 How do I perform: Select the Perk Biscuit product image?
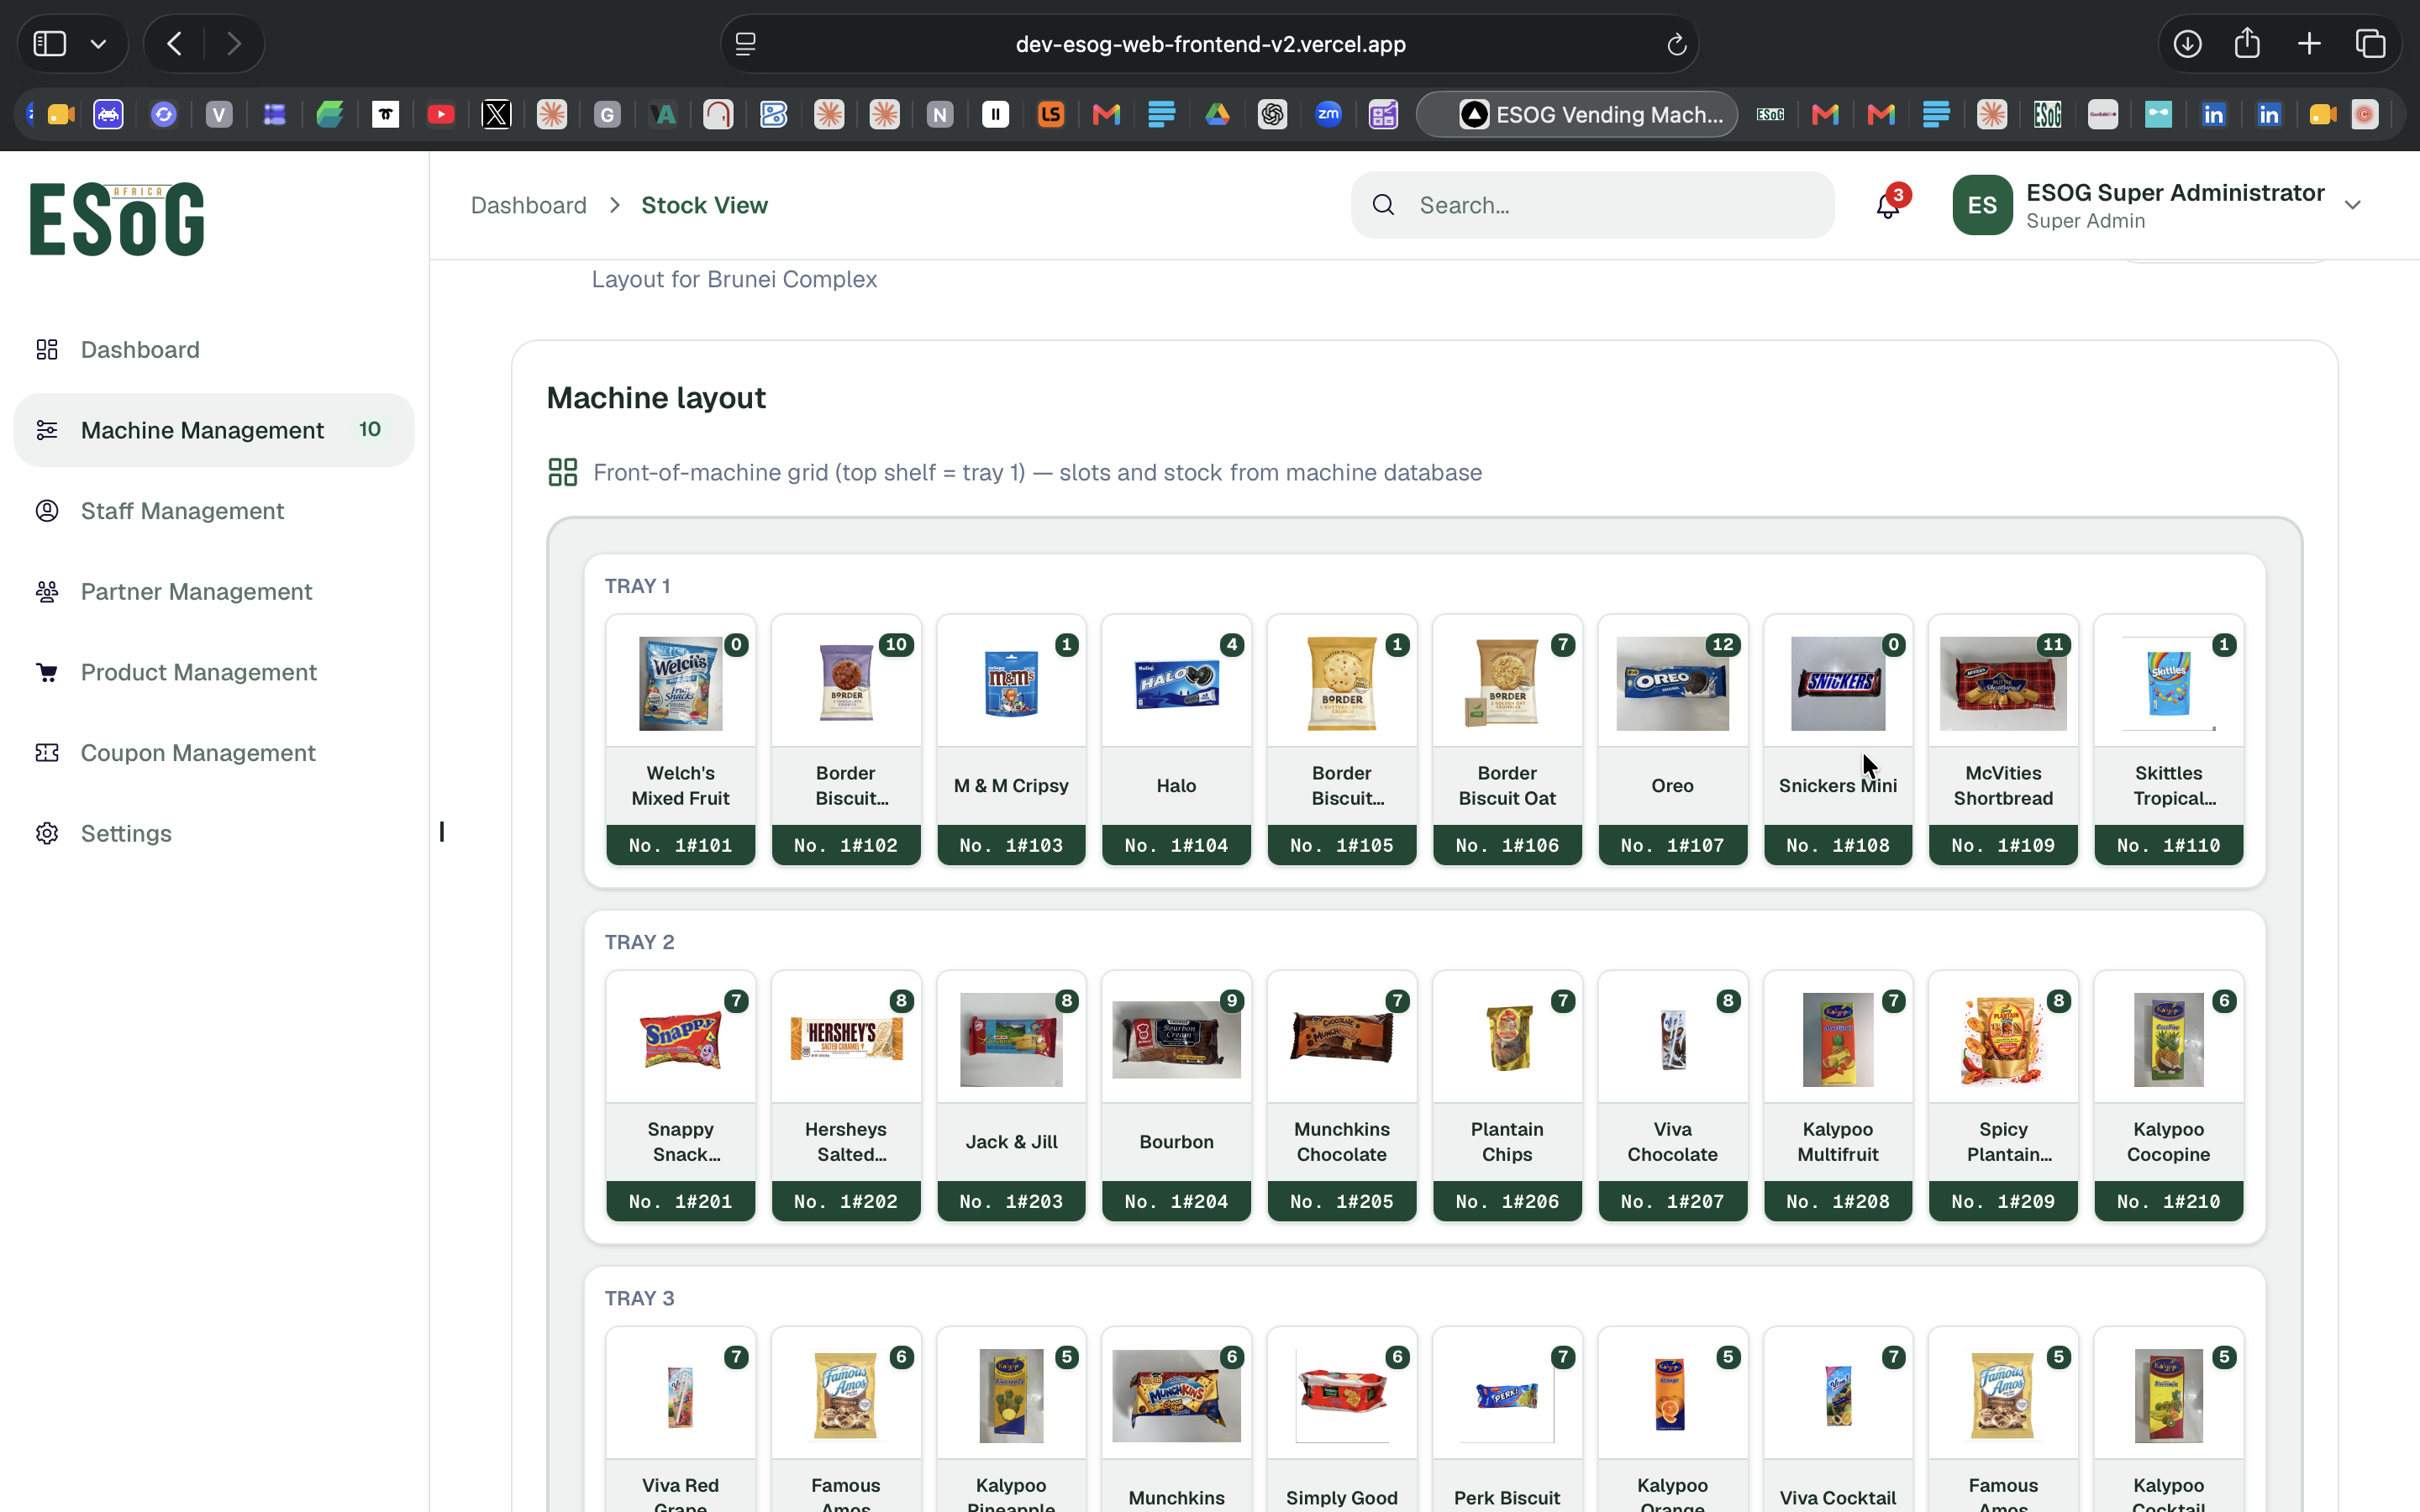click(1507, 1396)
